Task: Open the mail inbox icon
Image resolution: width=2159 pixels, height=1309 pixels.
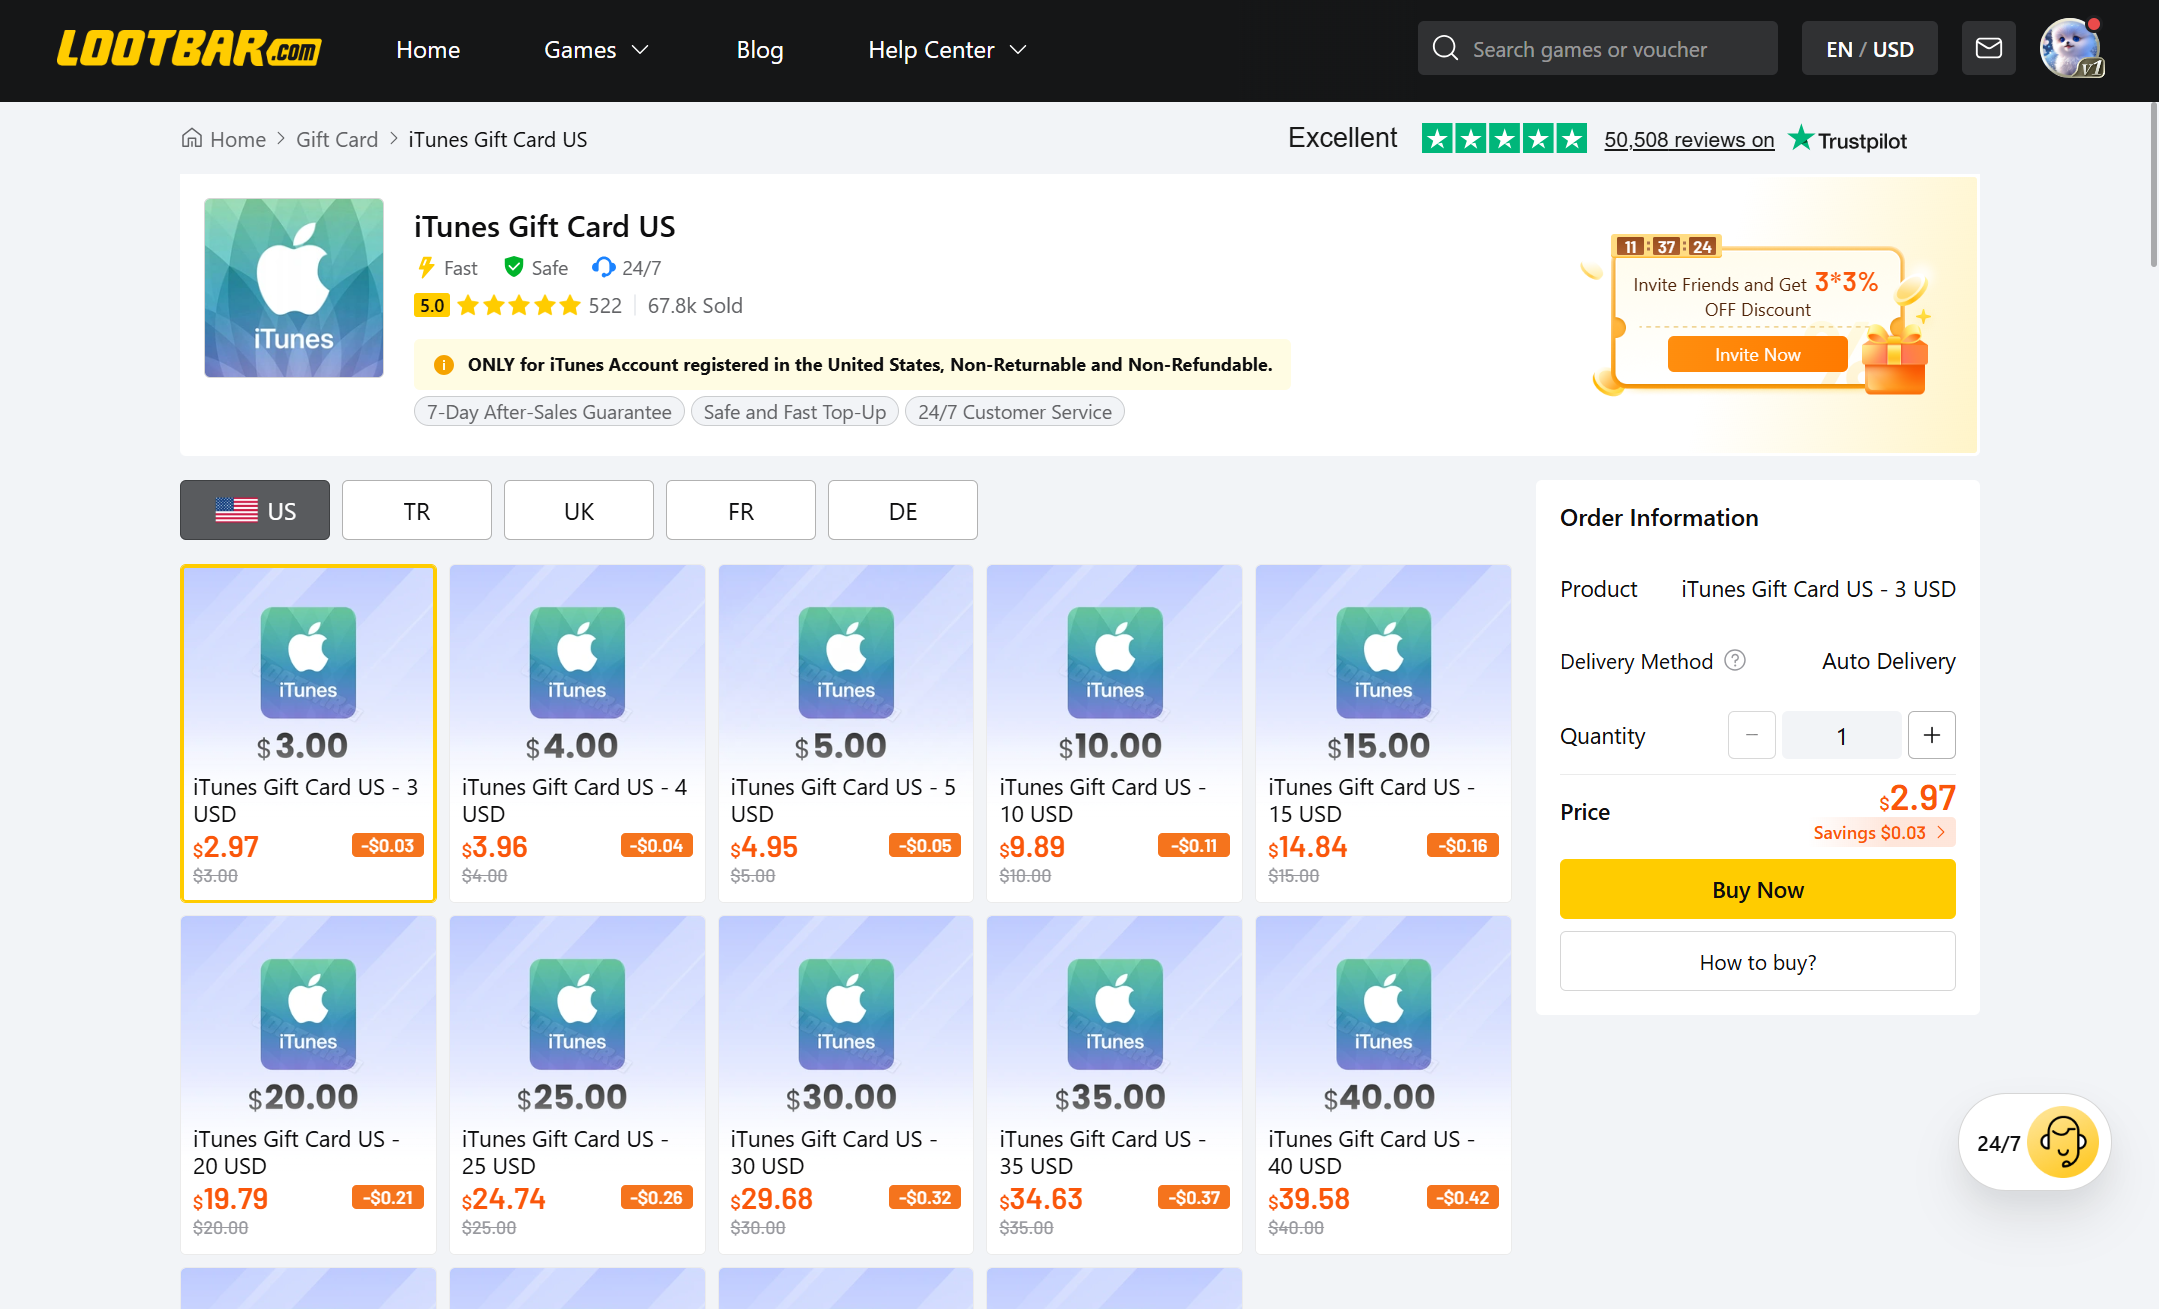Action: [x=1988, y=48]
